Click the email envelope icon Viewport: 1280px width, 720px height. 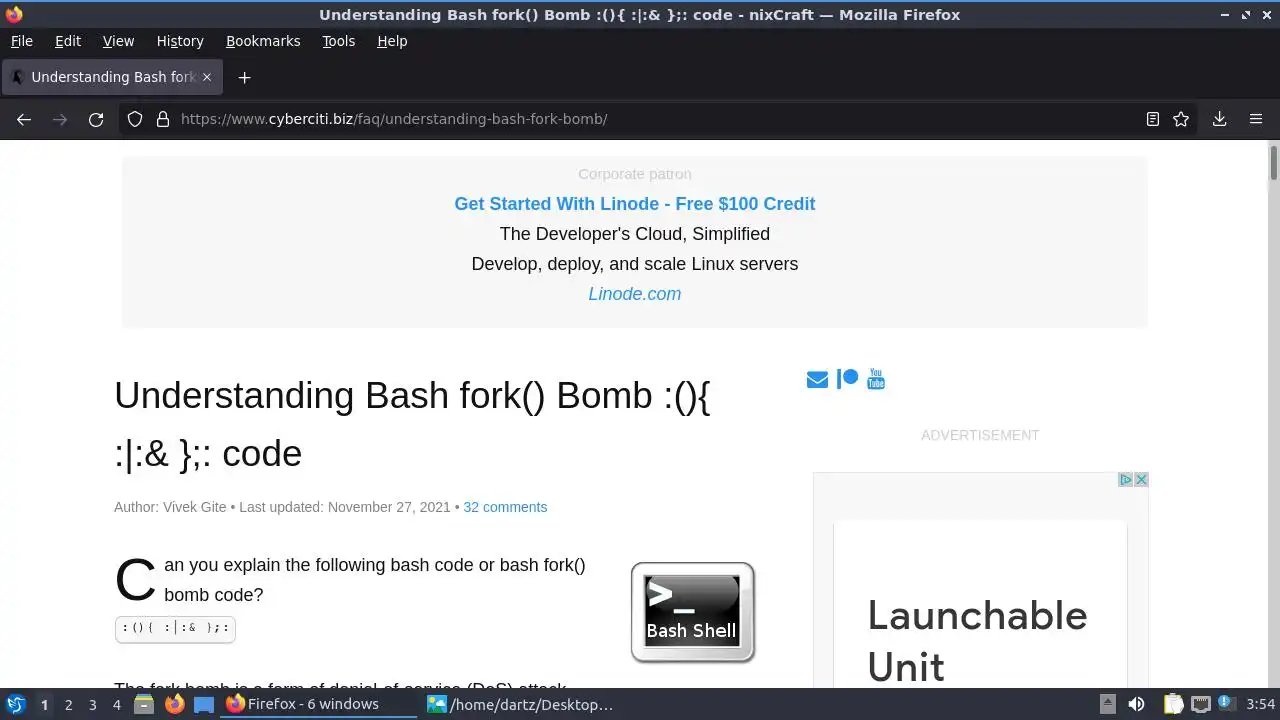pyautogui.click(x=817, y=380)
